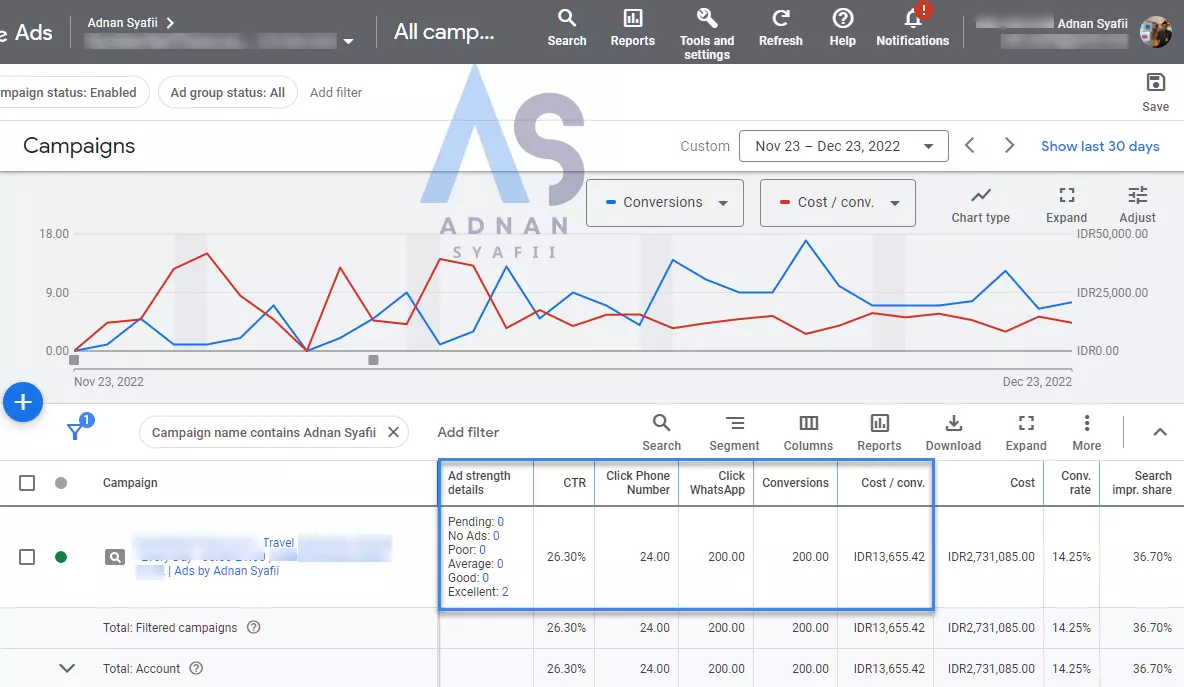
Task: Open the Cost / conv. metric dropdown
Action: [837, 202]
